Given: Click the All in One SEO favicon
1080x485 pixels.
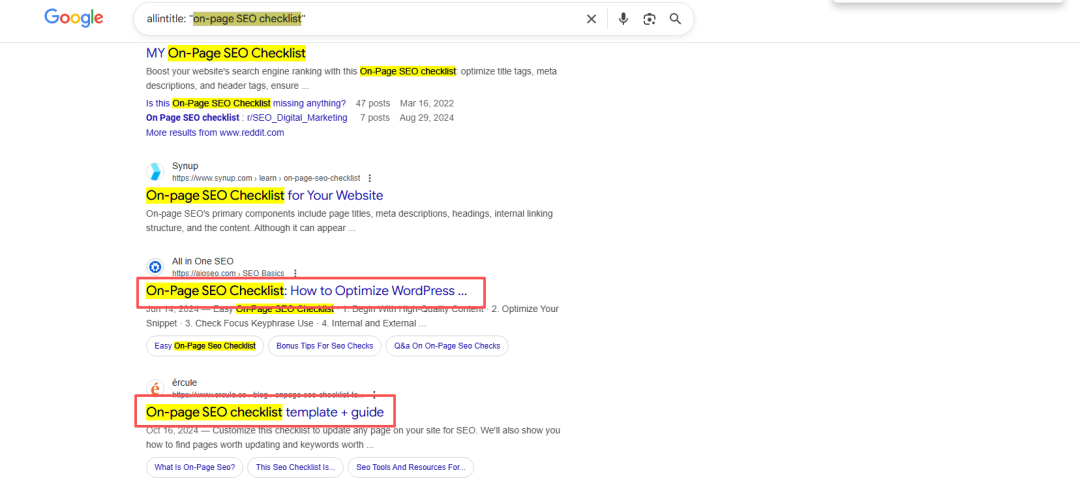Looking at the screenshot, I should 156,267.
